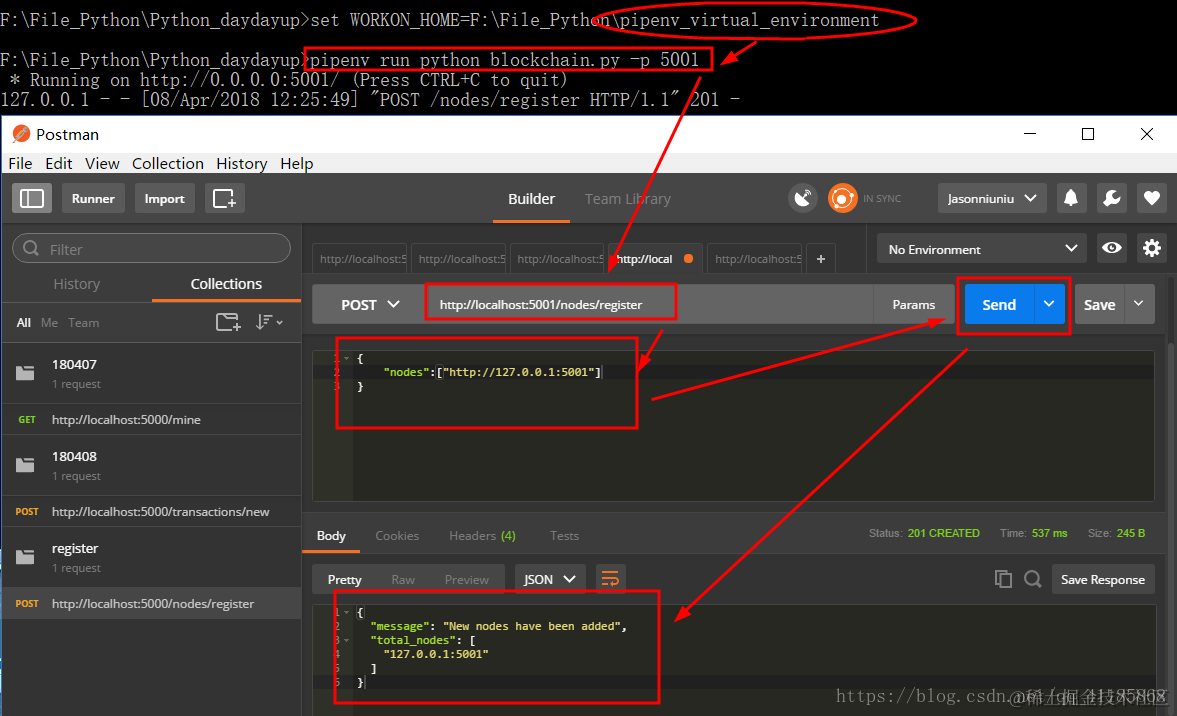Screen dimensions: 1177x716
Task: Click the orange sync status icon
Action: click(842, 199)
